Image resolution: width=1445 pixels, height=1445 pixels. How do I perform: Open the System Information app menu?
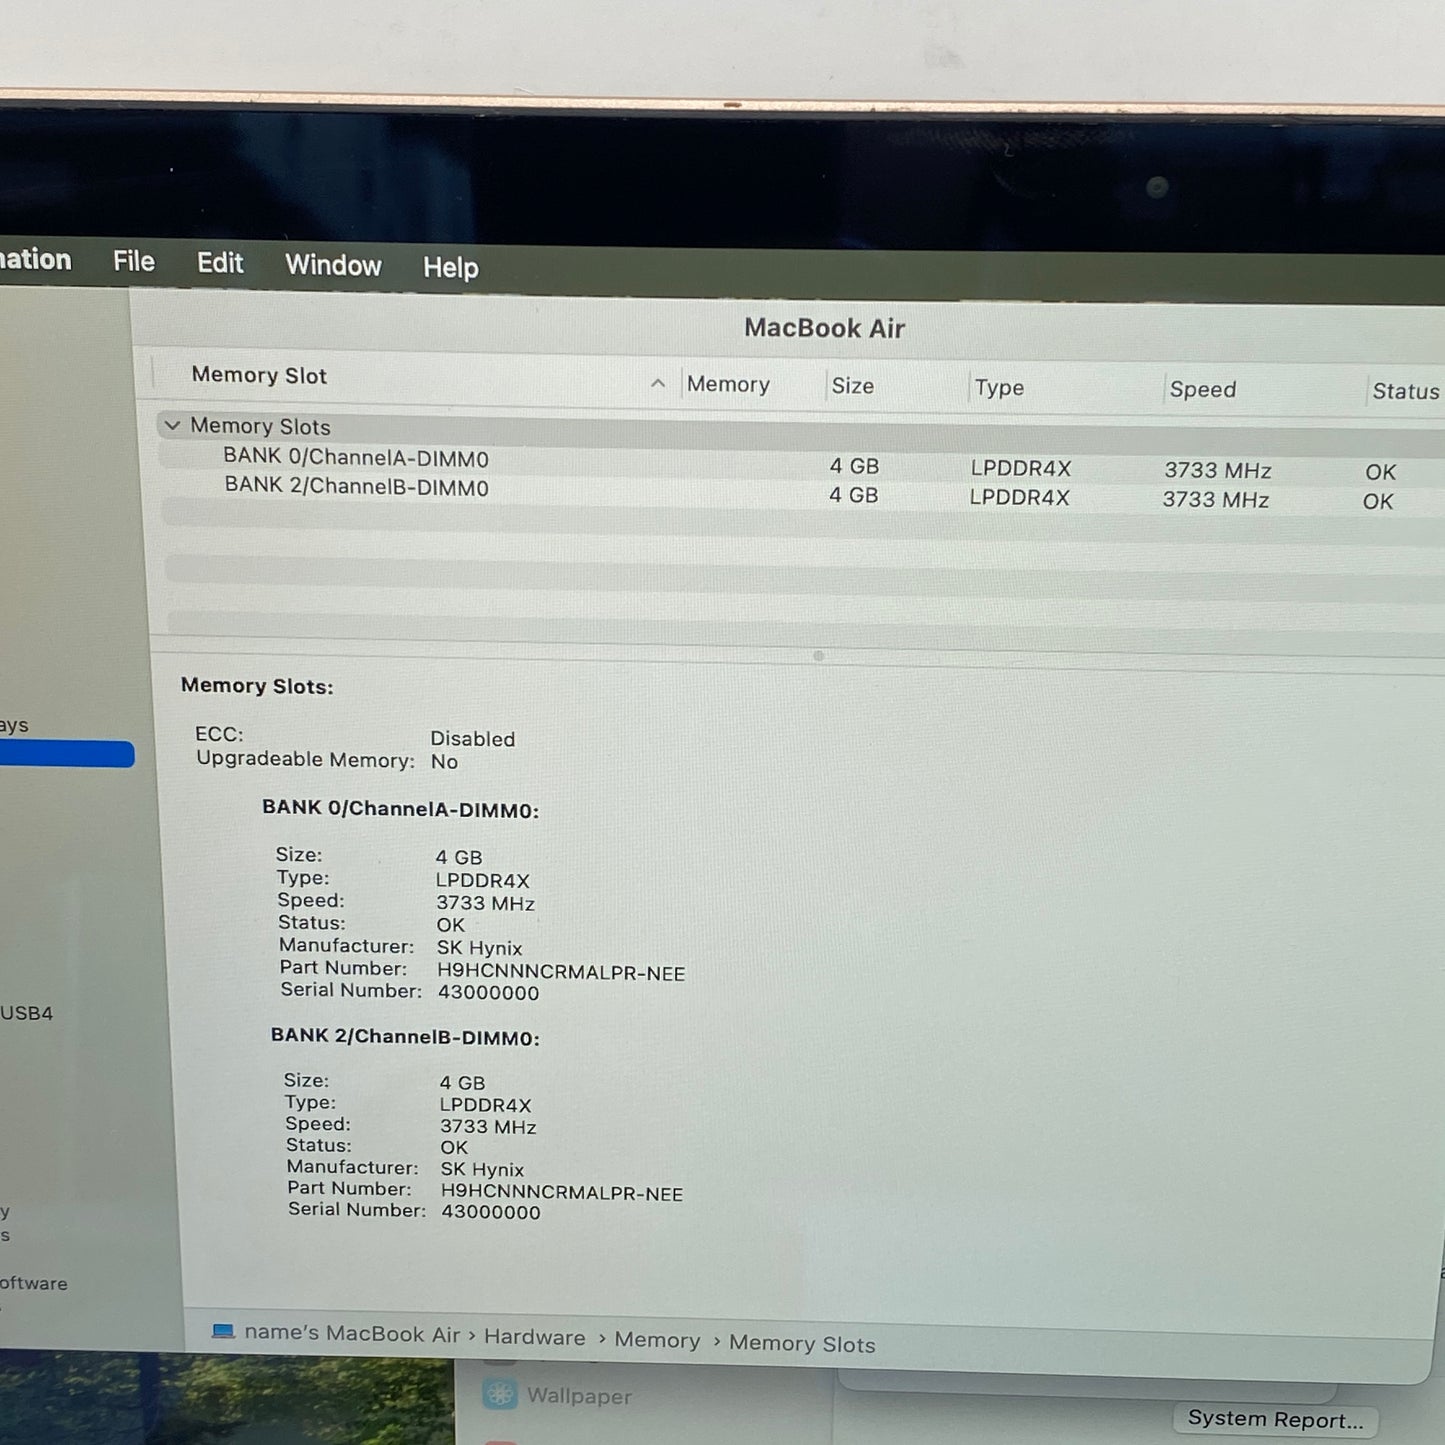pos(35,260)
